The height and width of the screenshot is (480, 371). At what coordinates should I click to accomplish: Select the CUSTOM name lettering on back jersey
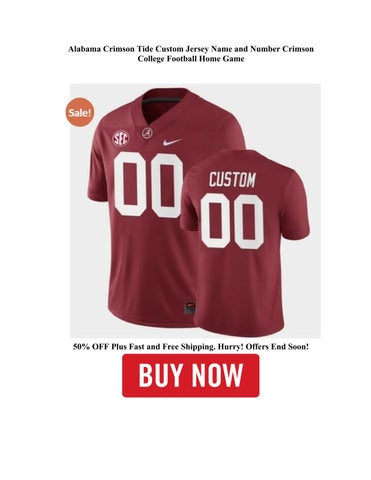click(x=232, y=180)
